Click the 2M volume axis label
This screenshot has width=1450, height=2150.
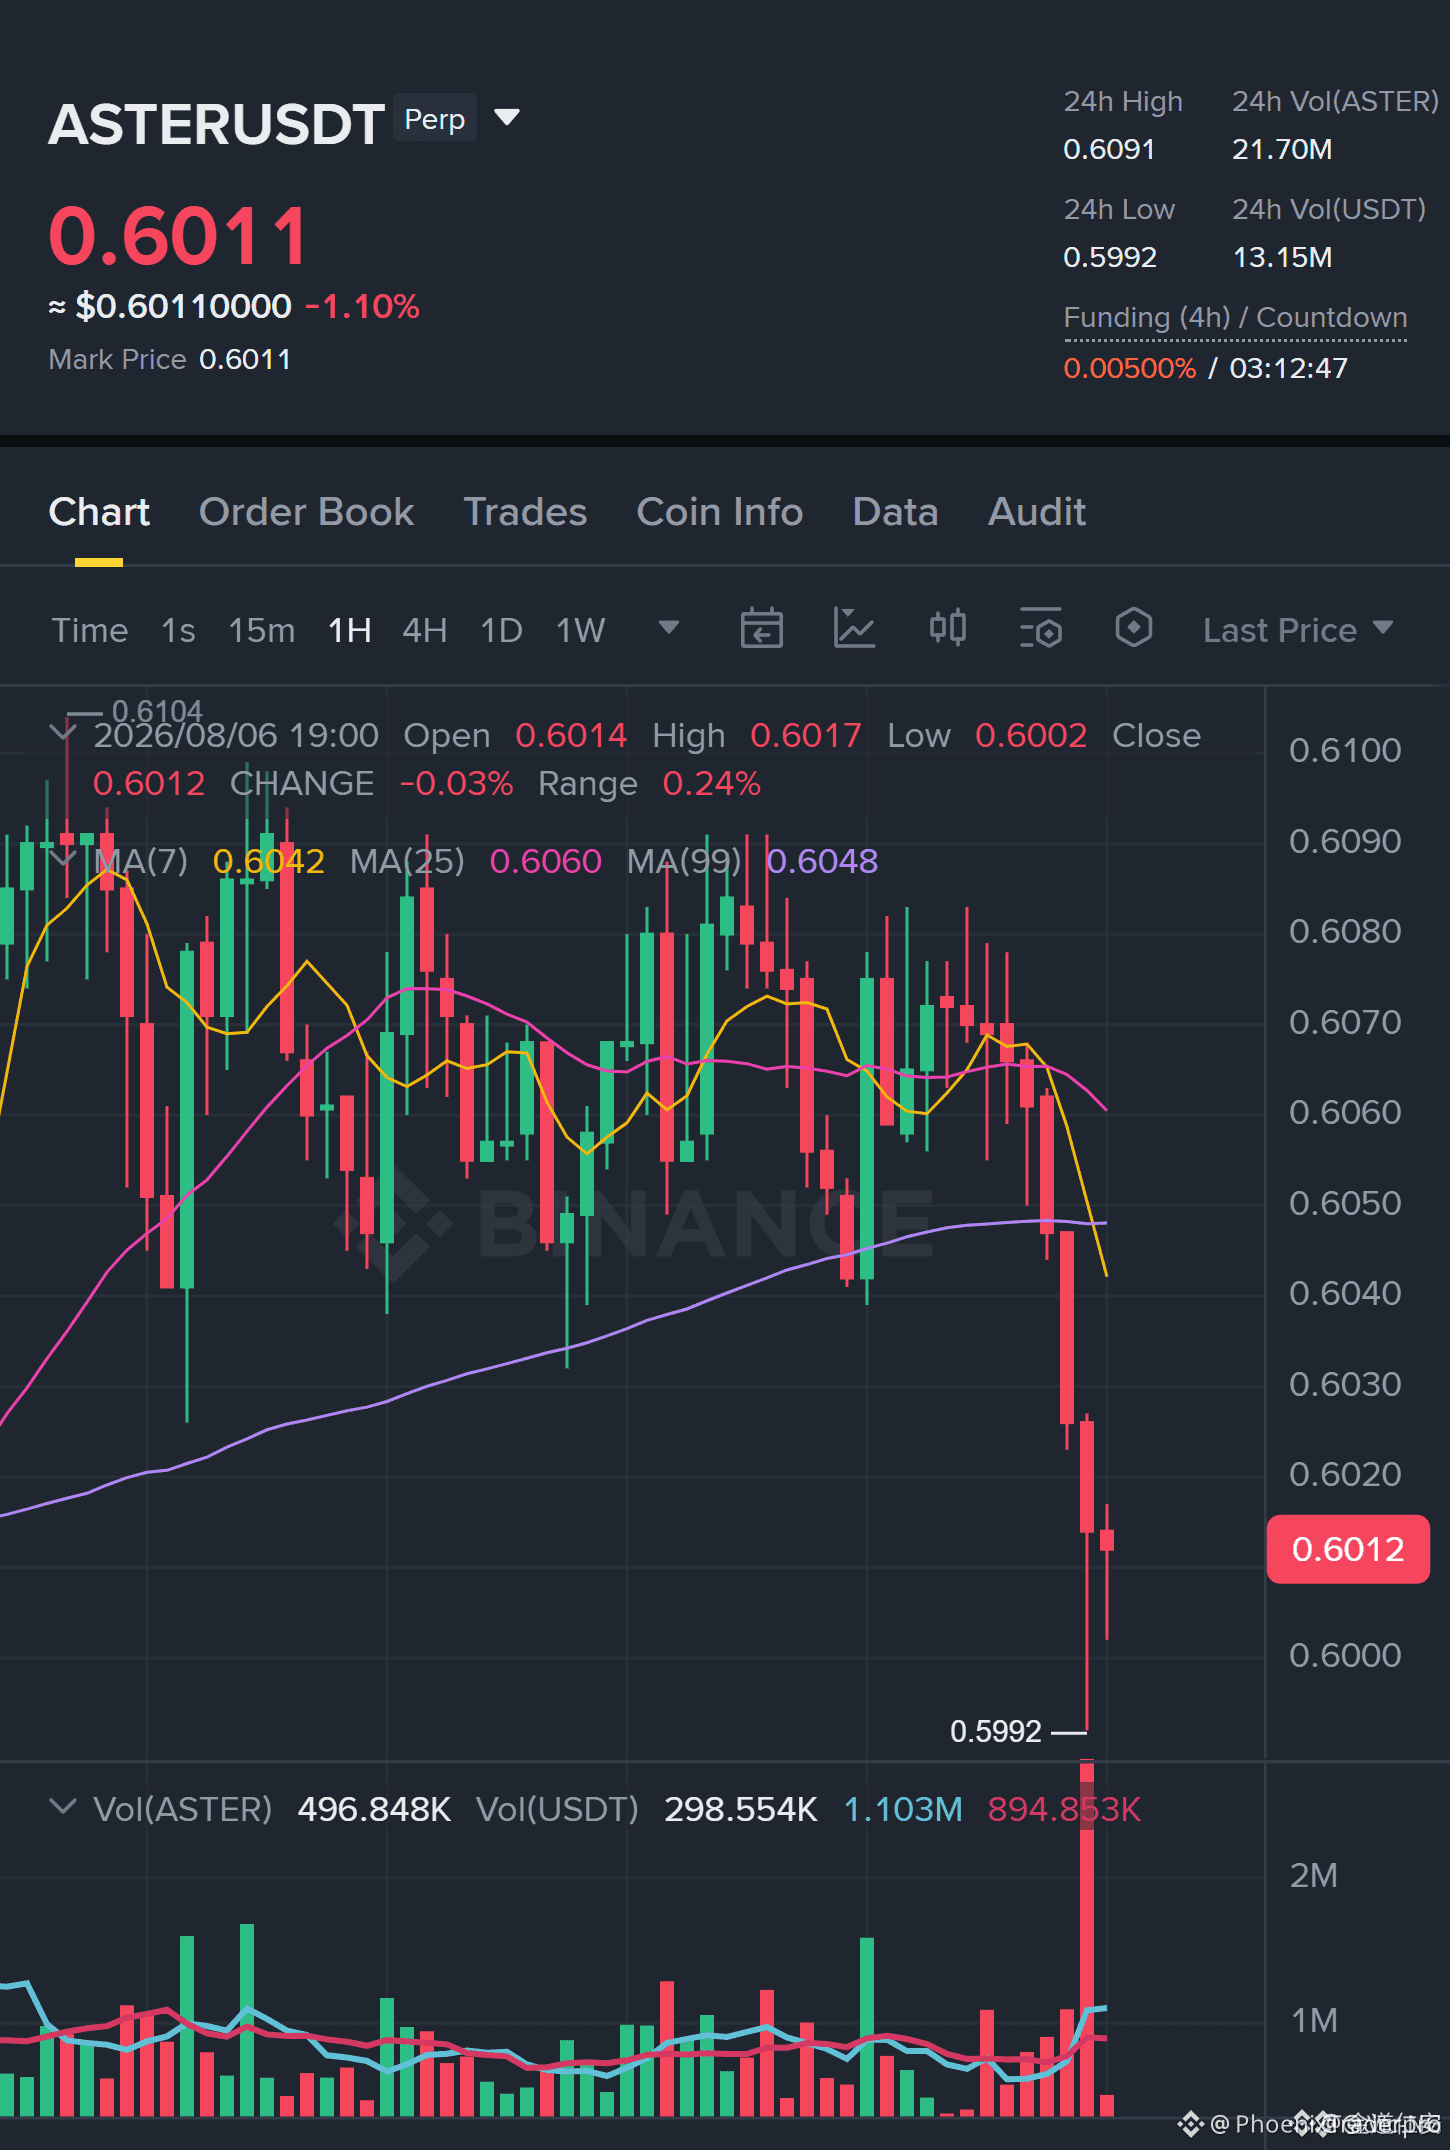pyautogui.click(x=1313, y=1875)
